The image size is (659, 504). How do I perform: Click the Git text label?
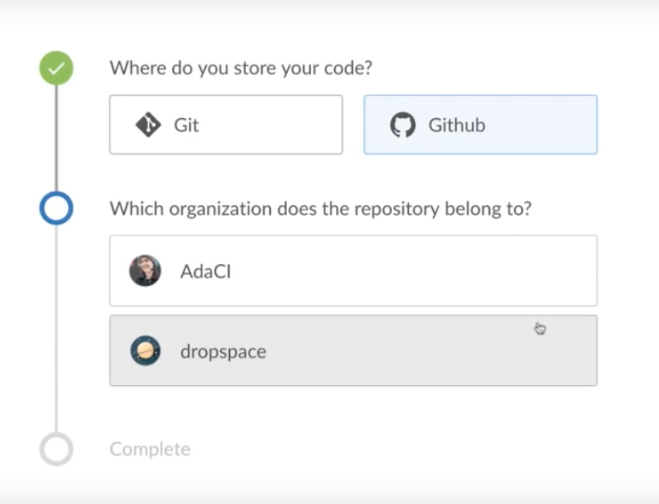click(186, 125)
